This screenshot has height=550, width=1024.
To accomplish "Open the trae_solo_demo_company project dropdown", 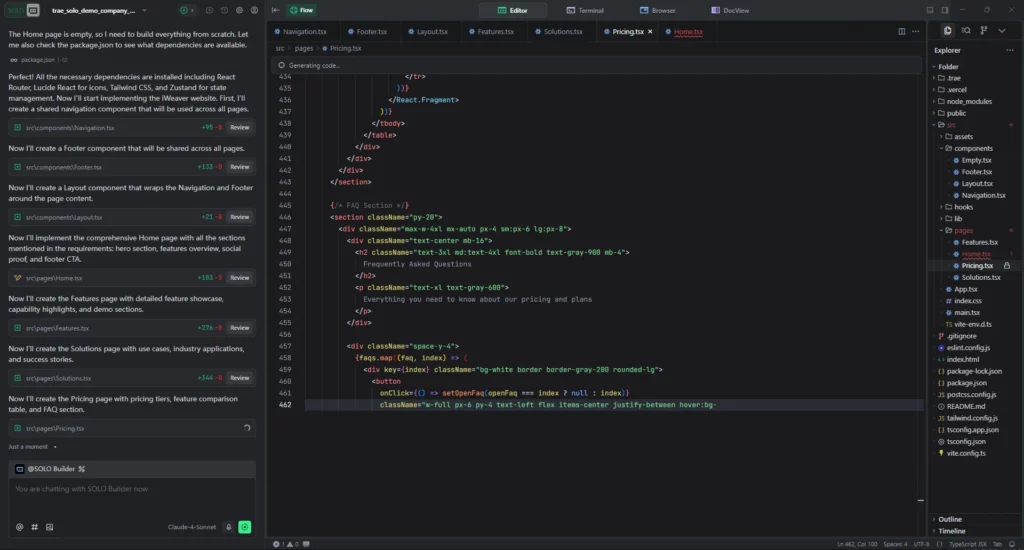I will (x=99, y=10).
